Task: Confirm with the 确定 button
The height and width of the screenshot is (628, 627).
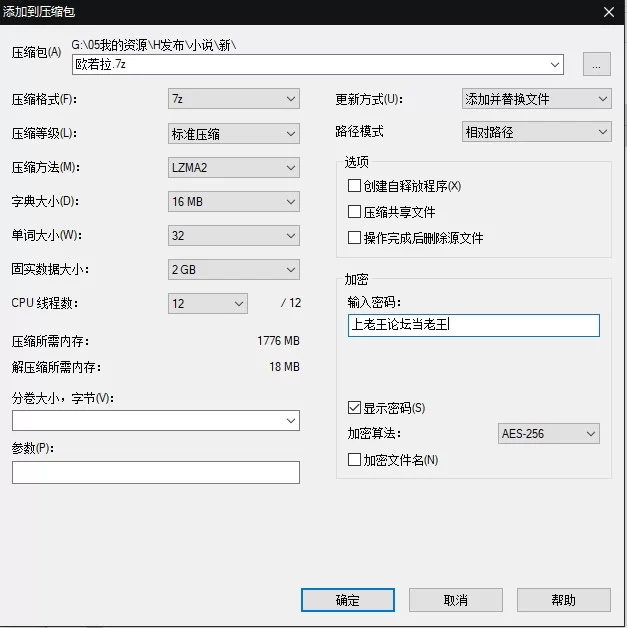Action: (x=348, y=600)
